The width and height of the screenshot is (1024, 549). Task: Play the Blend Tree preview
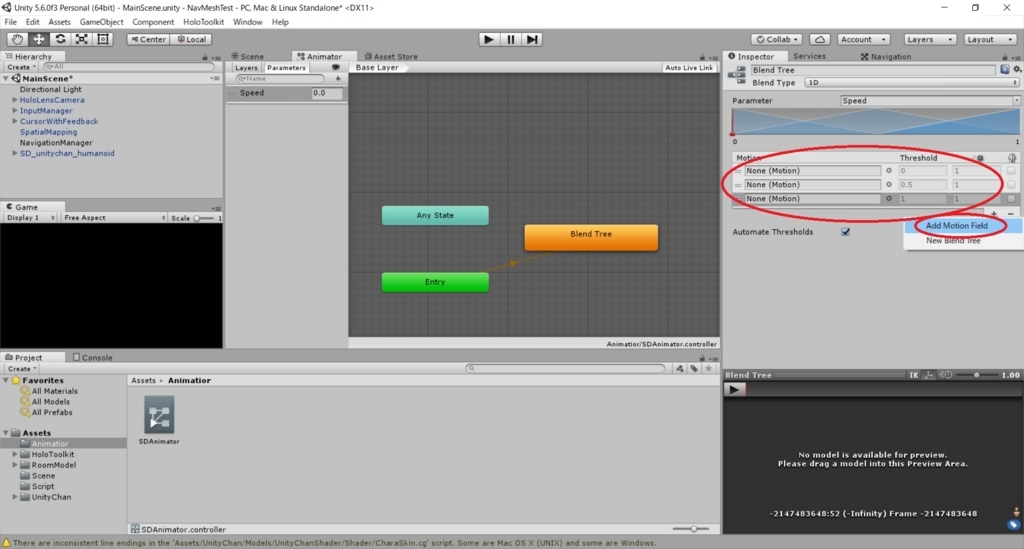[734, 390]
